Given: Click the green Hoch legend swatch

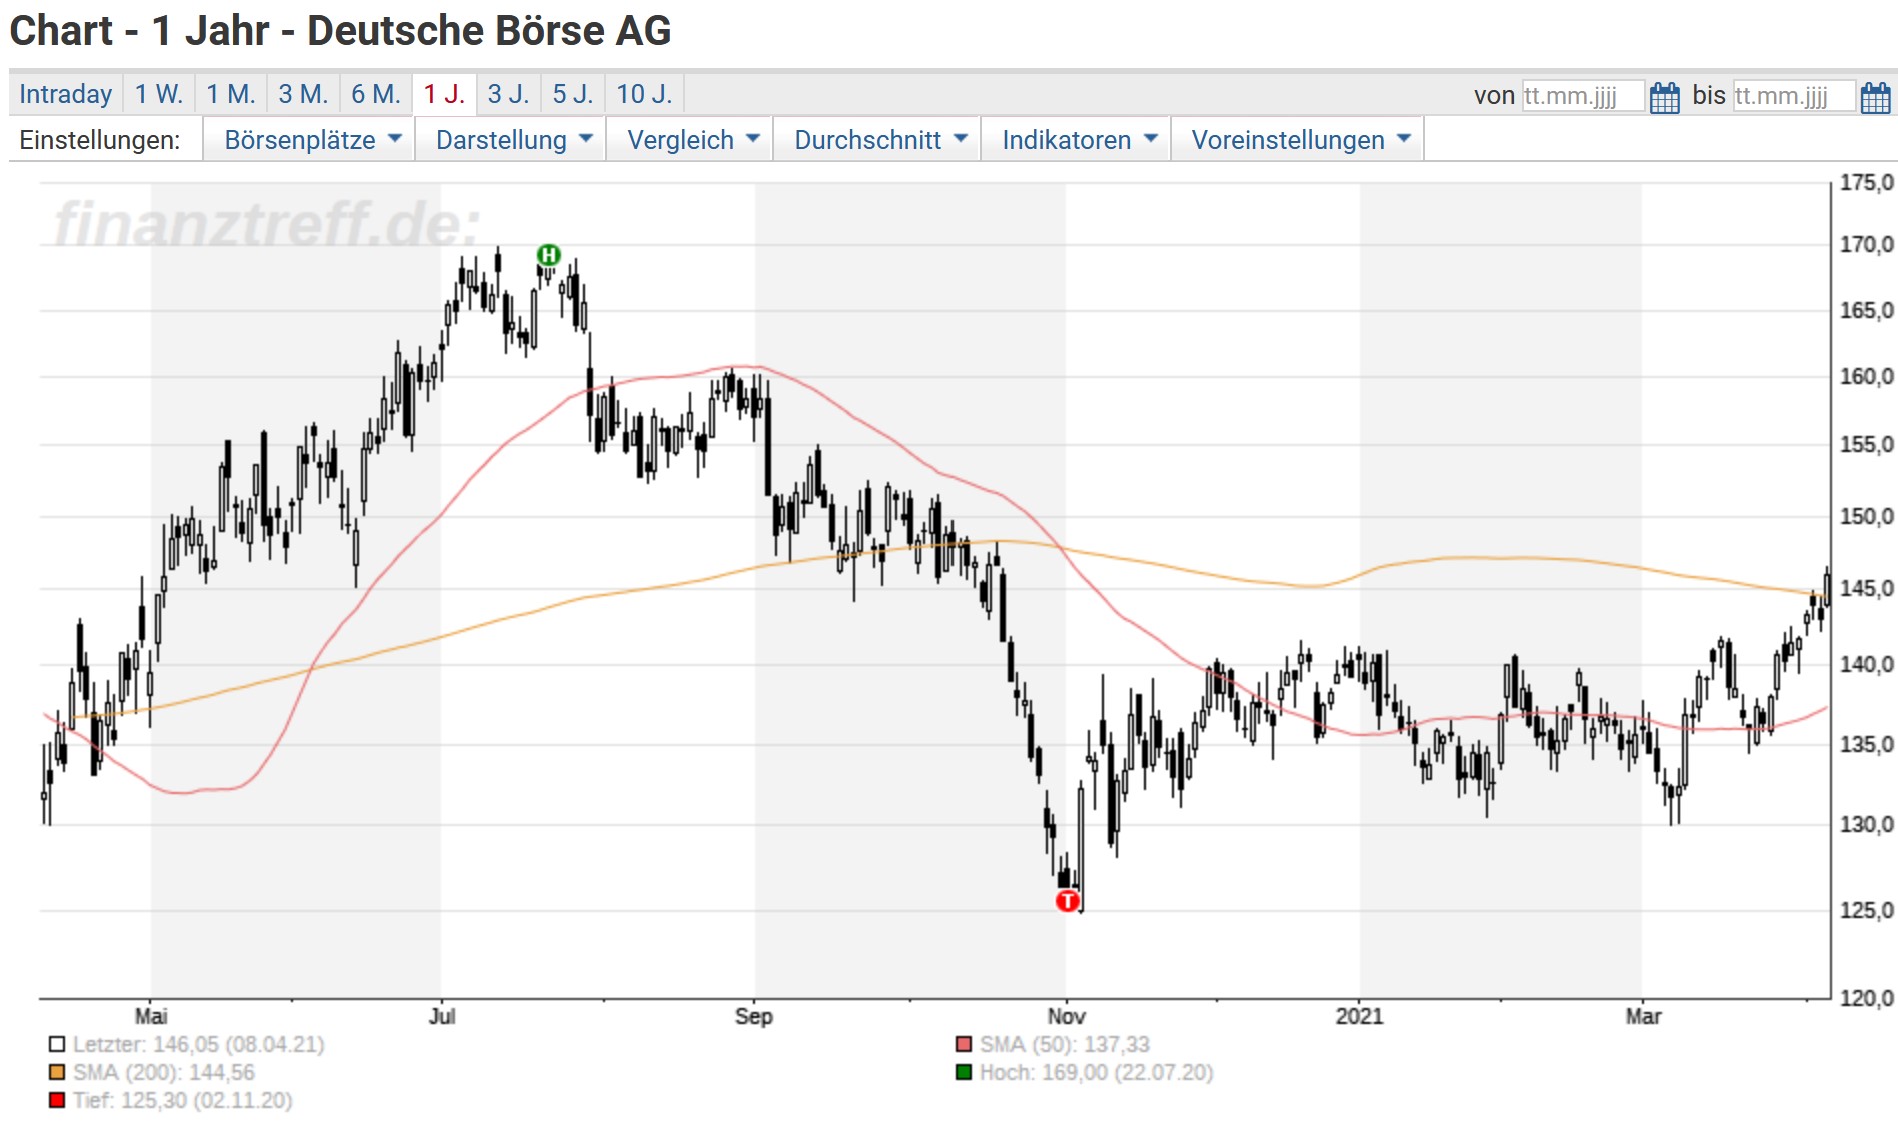Looking at the screenshot, I should click(x=964, y=1072).
